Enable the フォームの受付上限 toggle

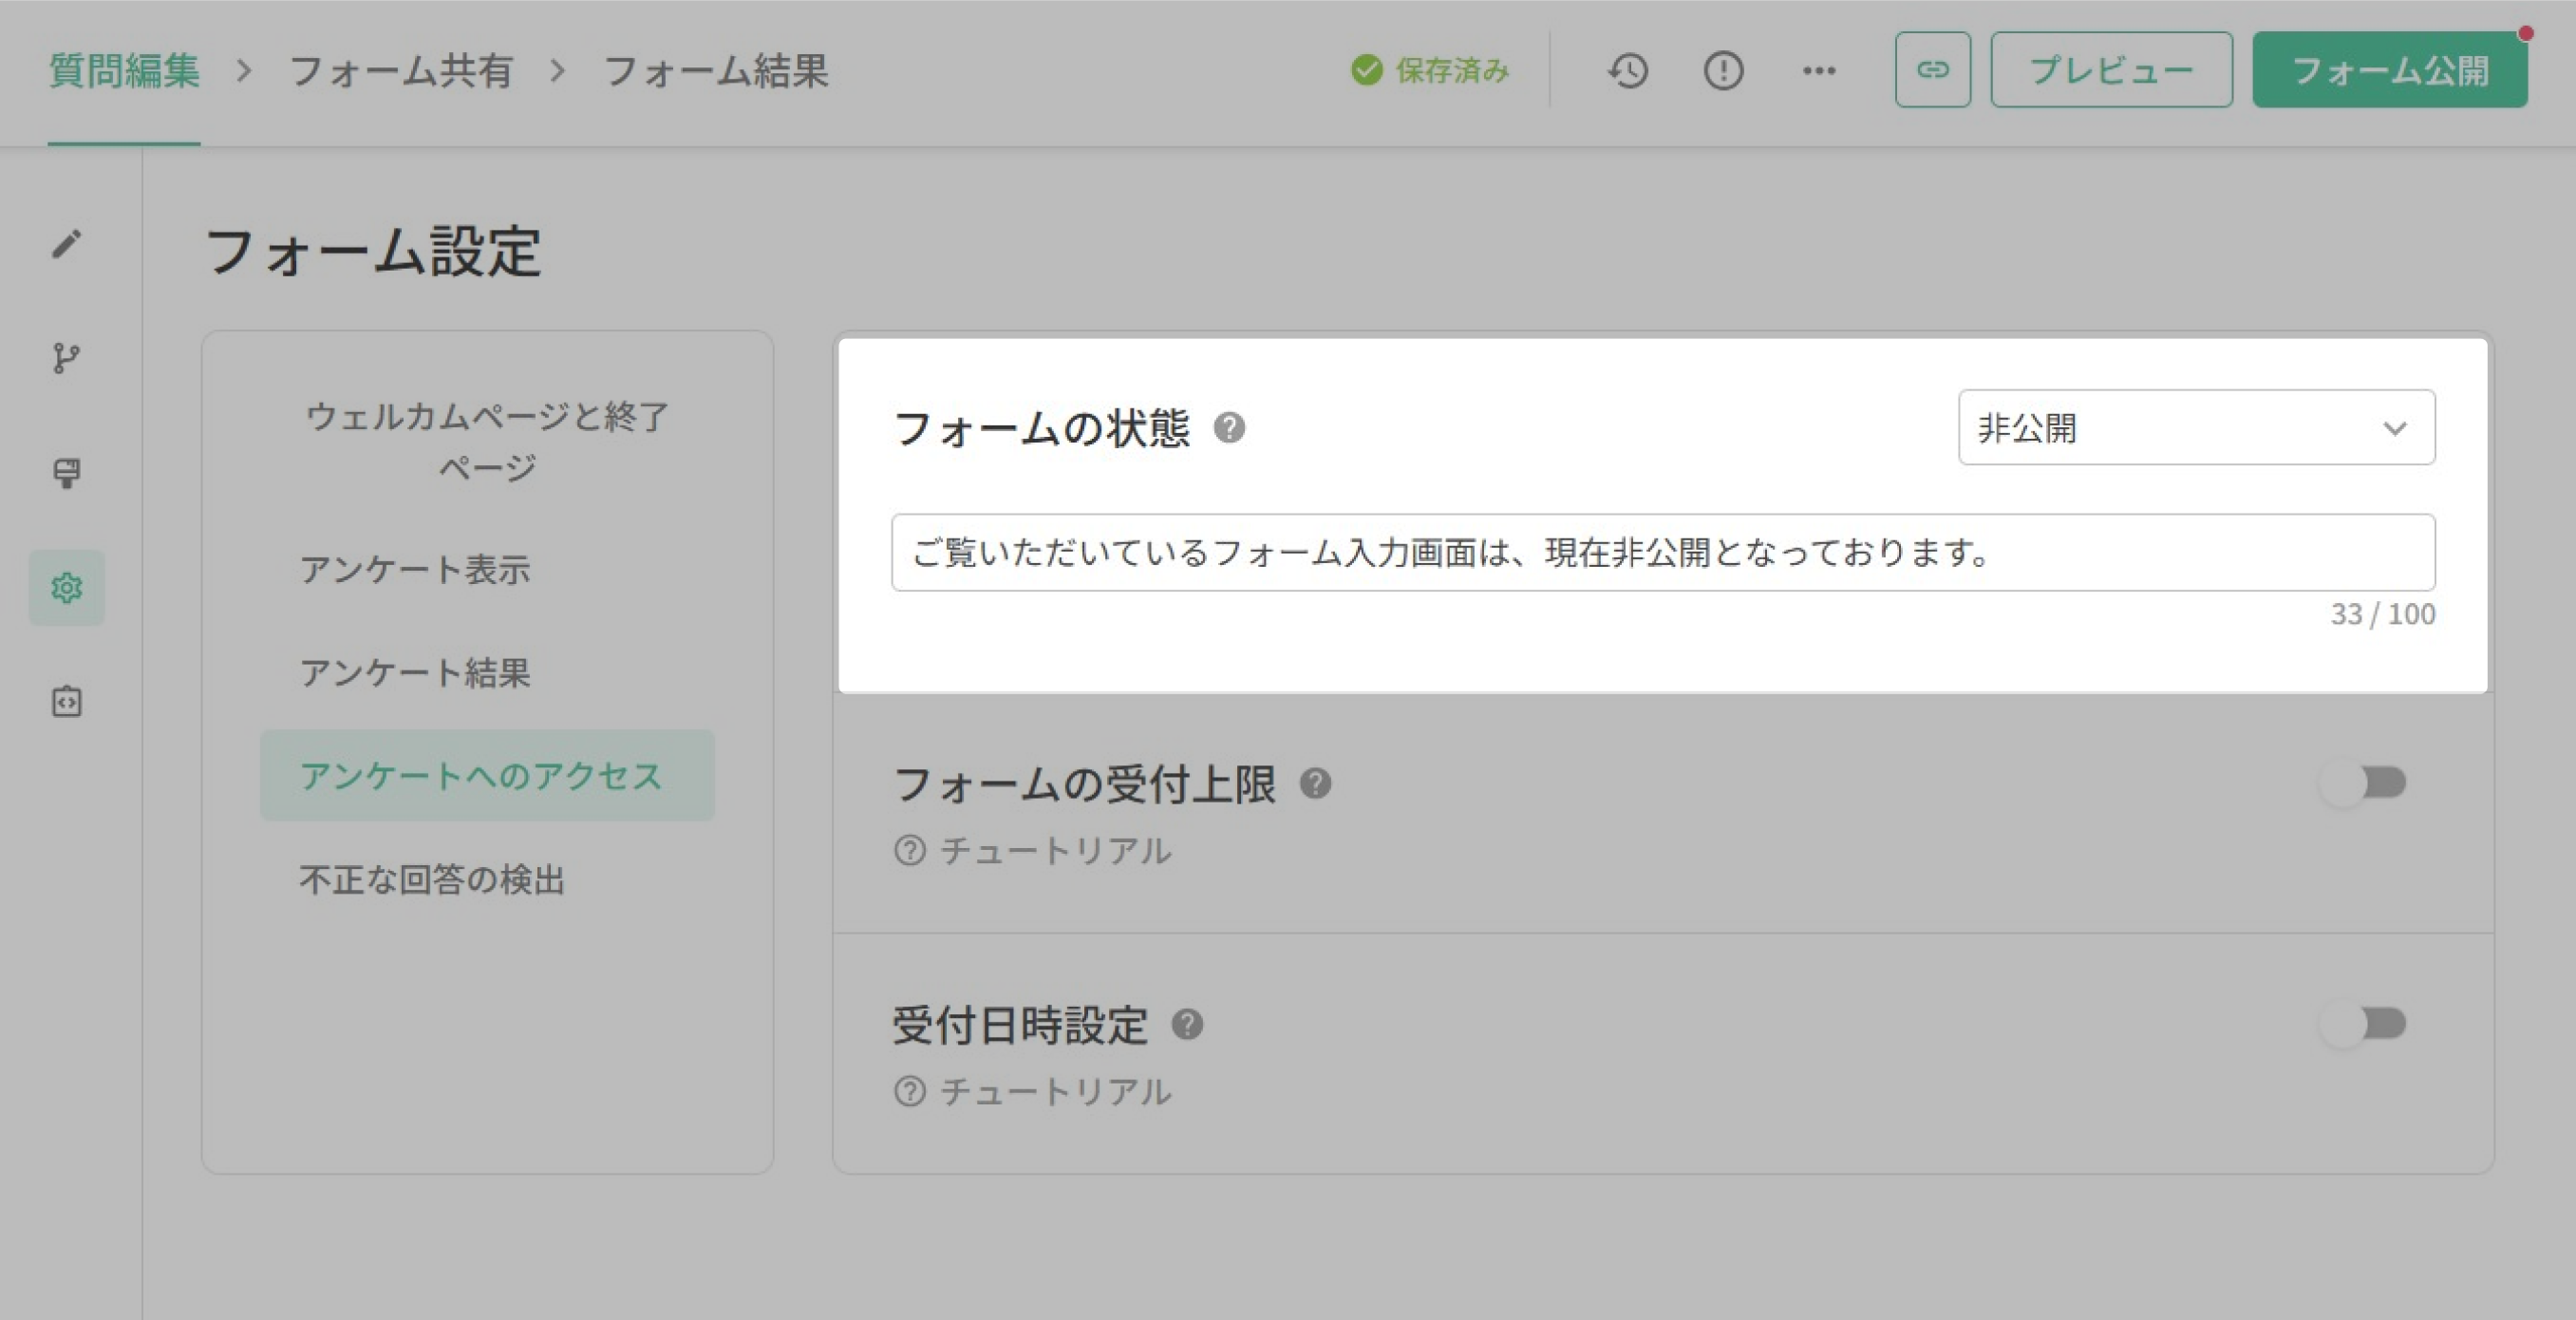[2363, 782]
